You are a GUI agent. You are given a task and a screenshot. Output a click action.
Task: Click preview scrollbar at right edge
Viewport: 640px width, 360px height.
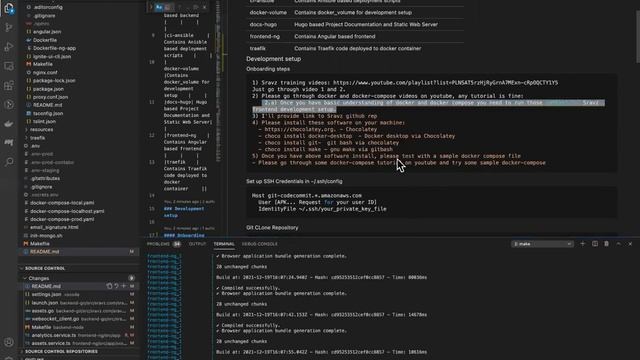[x=637, y=37]
